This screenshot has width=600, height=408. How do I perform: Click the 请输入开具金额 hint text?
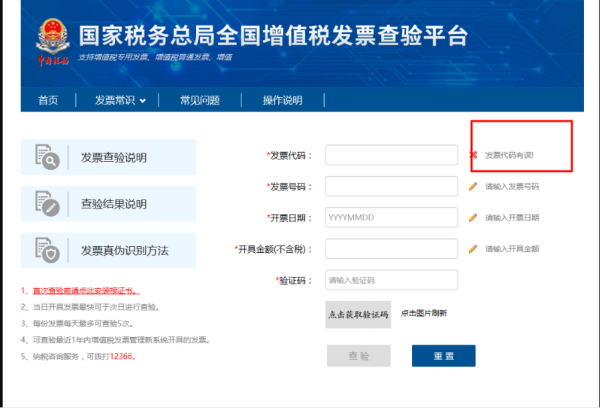pos(512,249)
